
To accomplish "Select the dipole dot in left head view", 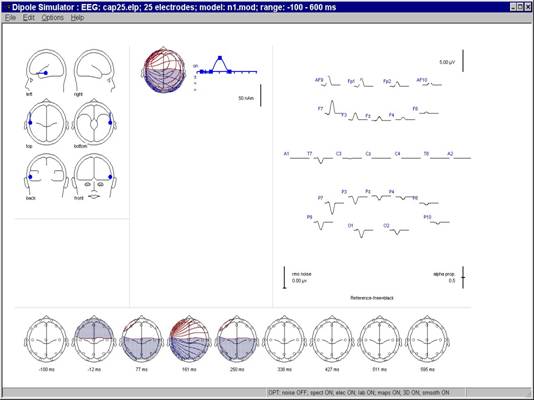I will click(x=46, y=73).
